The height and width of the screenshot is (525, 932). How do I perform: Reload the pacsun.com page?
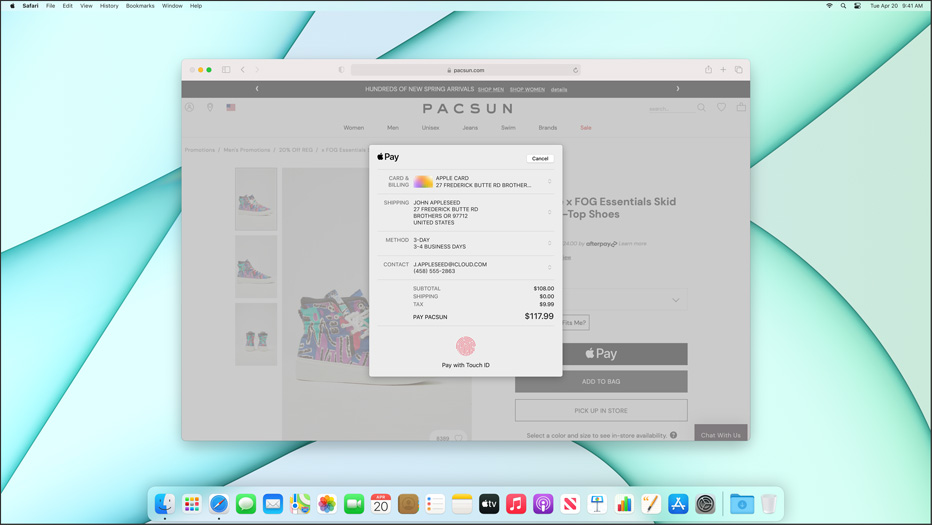(575, 70)
